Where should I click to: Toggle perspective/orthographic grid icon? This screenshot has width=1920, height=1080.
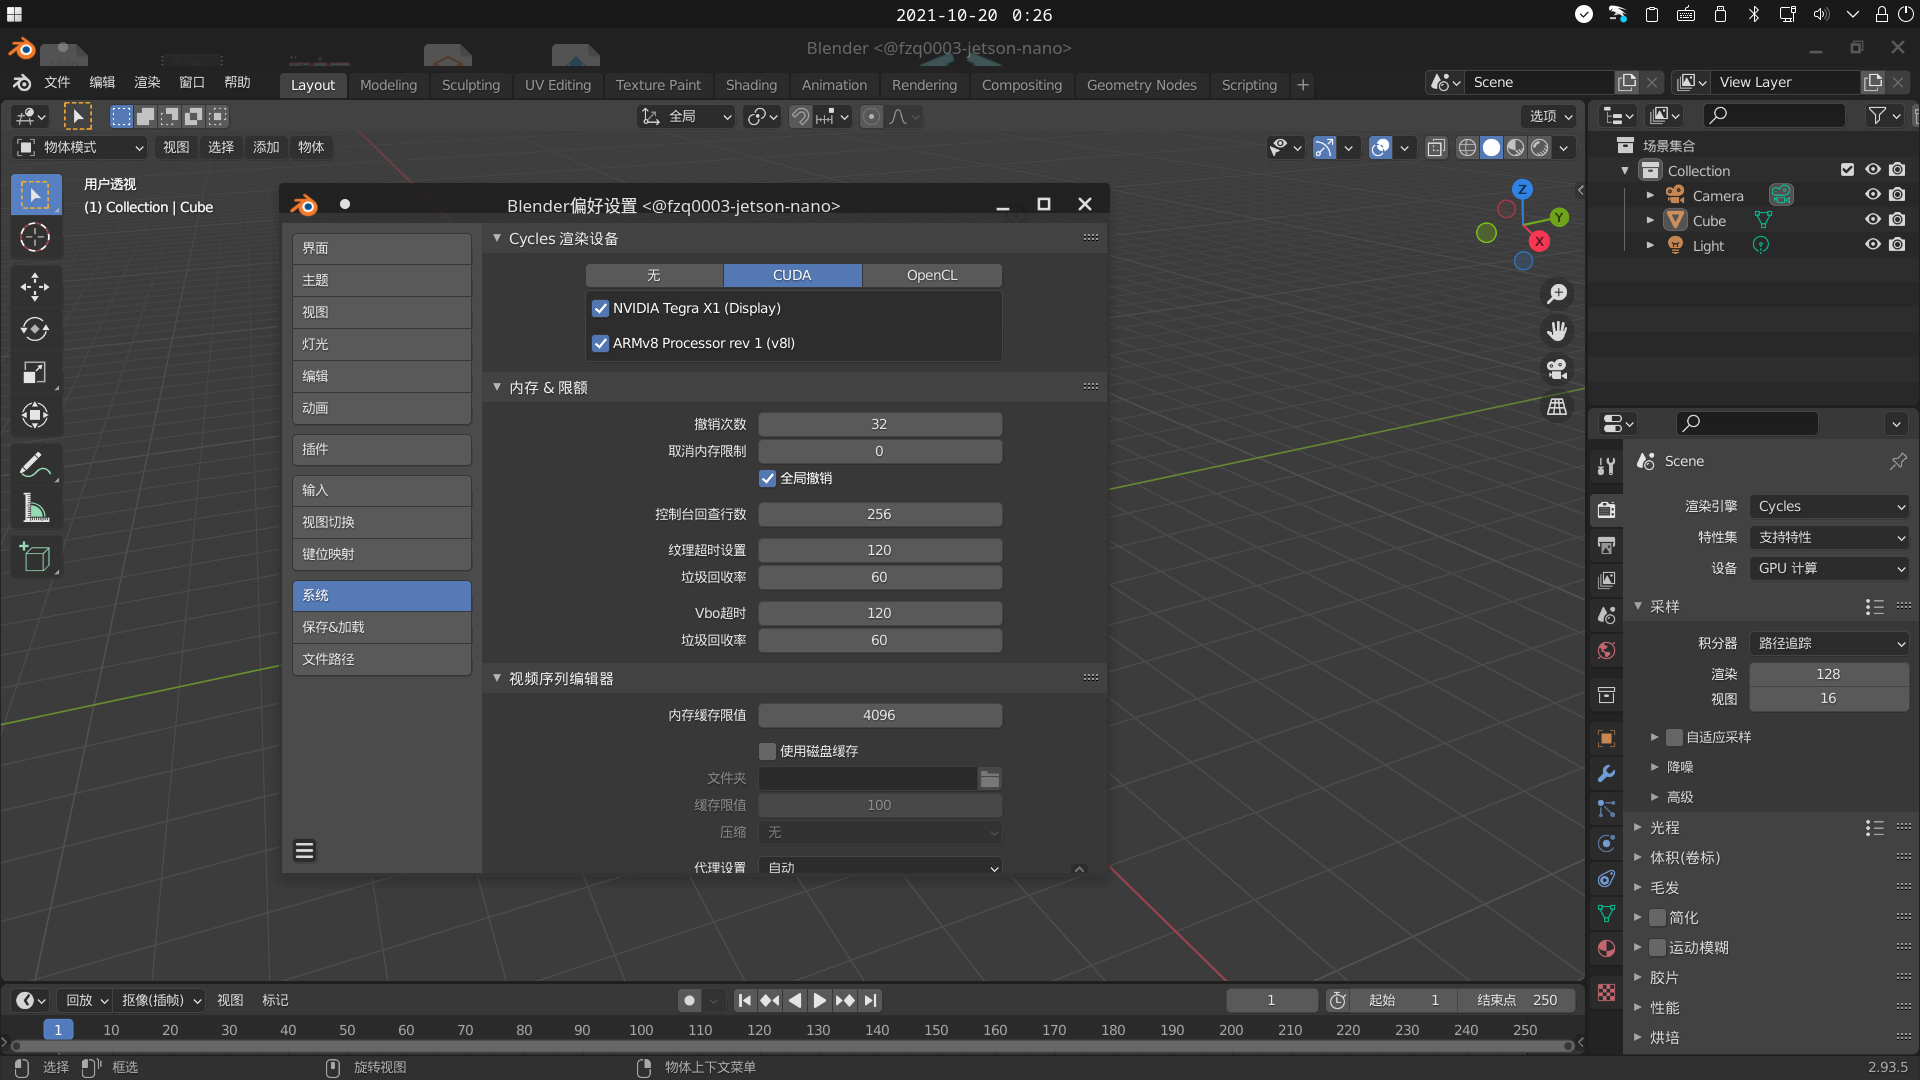(x=1557, y=407)
